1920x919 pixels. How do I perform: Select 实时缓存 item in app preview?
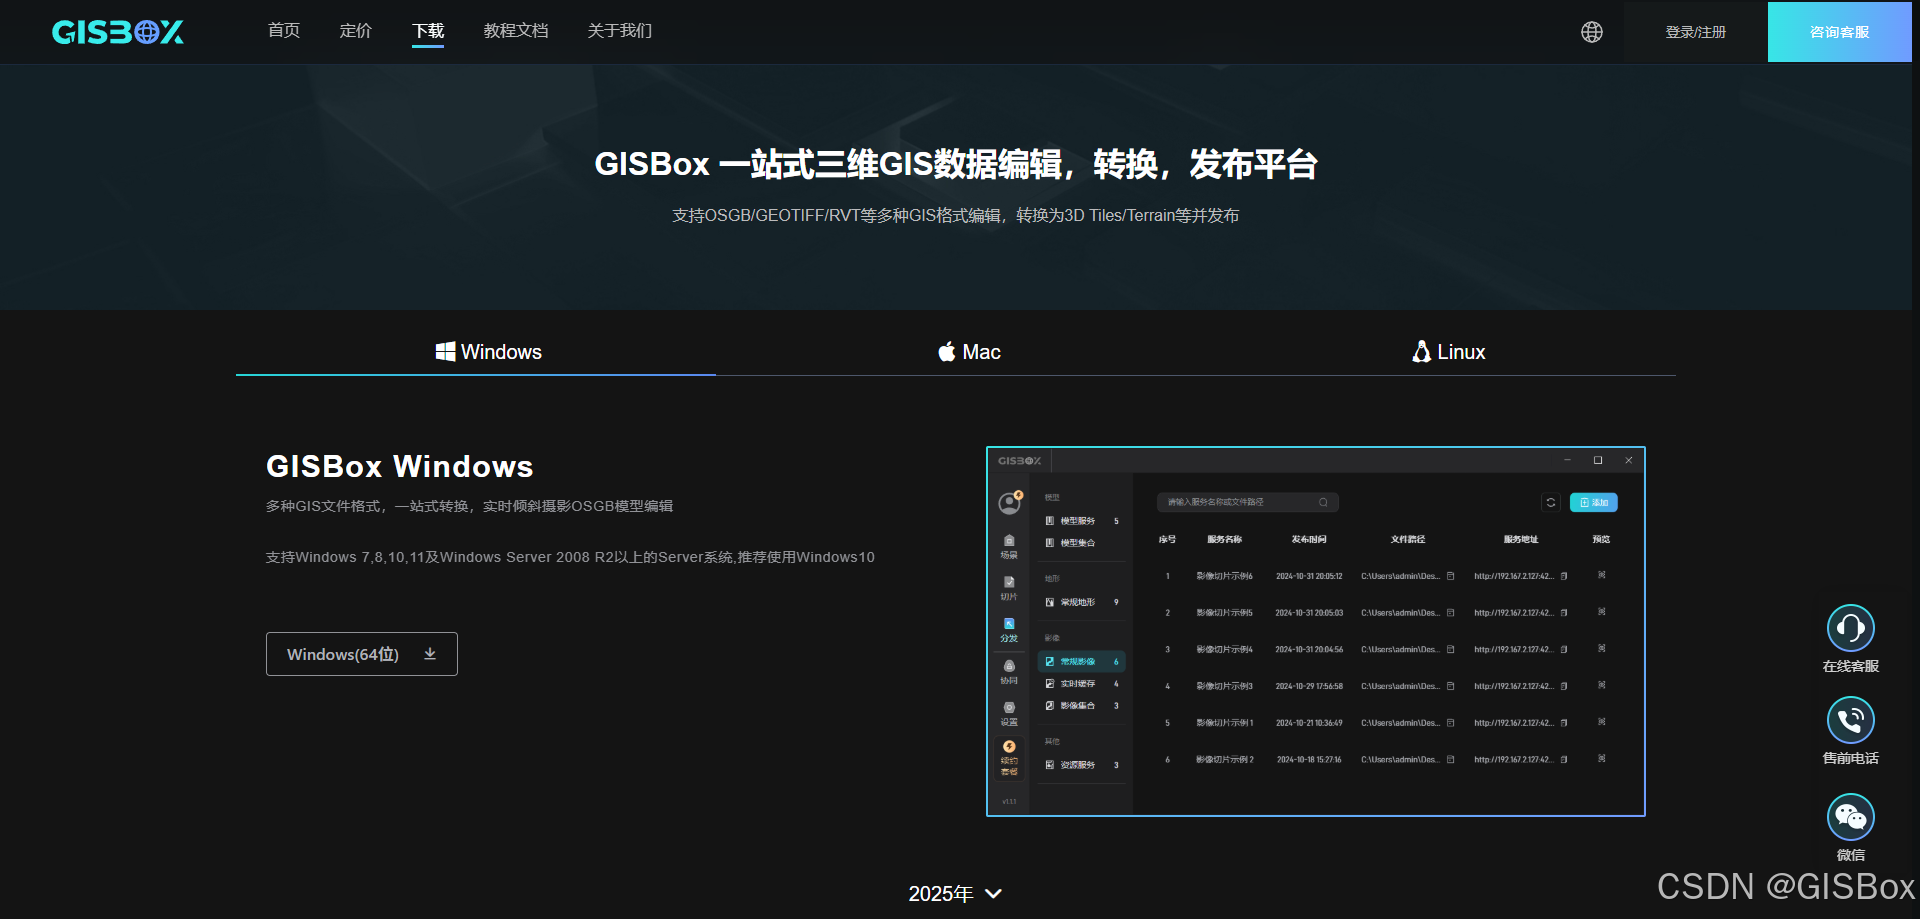[1082, 684]
